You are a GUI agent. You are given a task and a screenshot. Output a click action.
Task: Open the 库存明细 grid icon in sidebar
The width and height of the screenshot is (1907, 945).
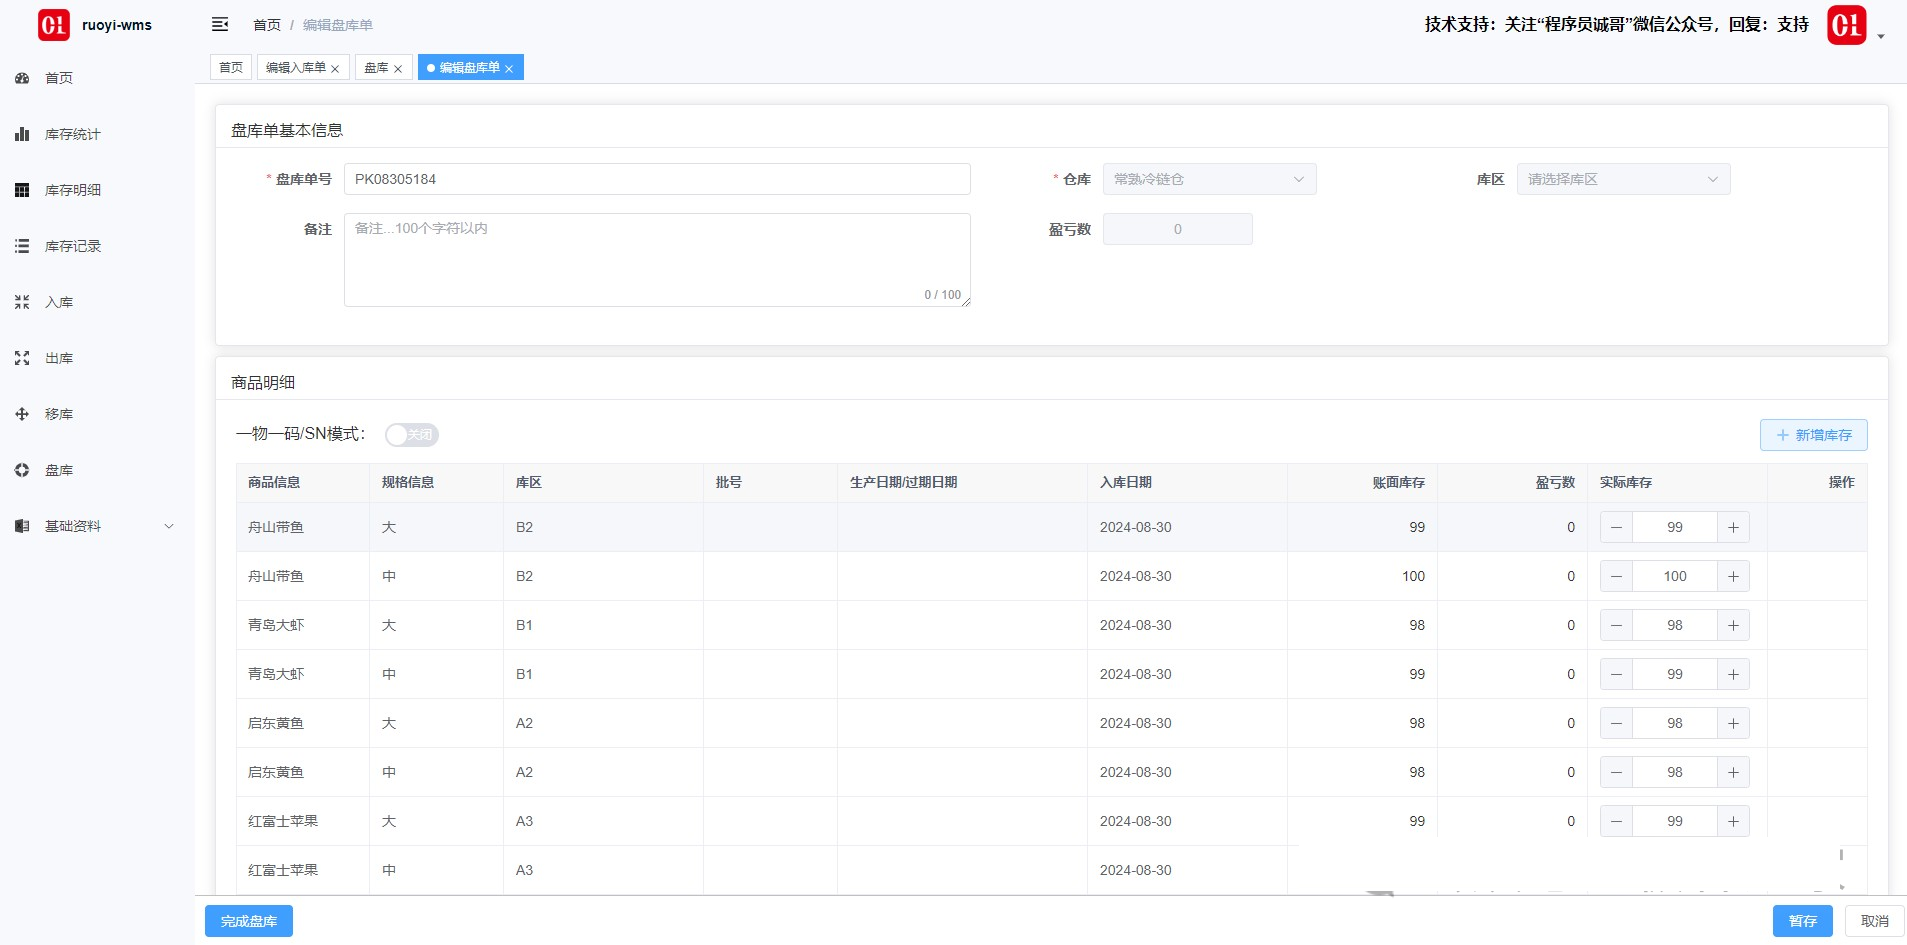click(x=22, y=190)
